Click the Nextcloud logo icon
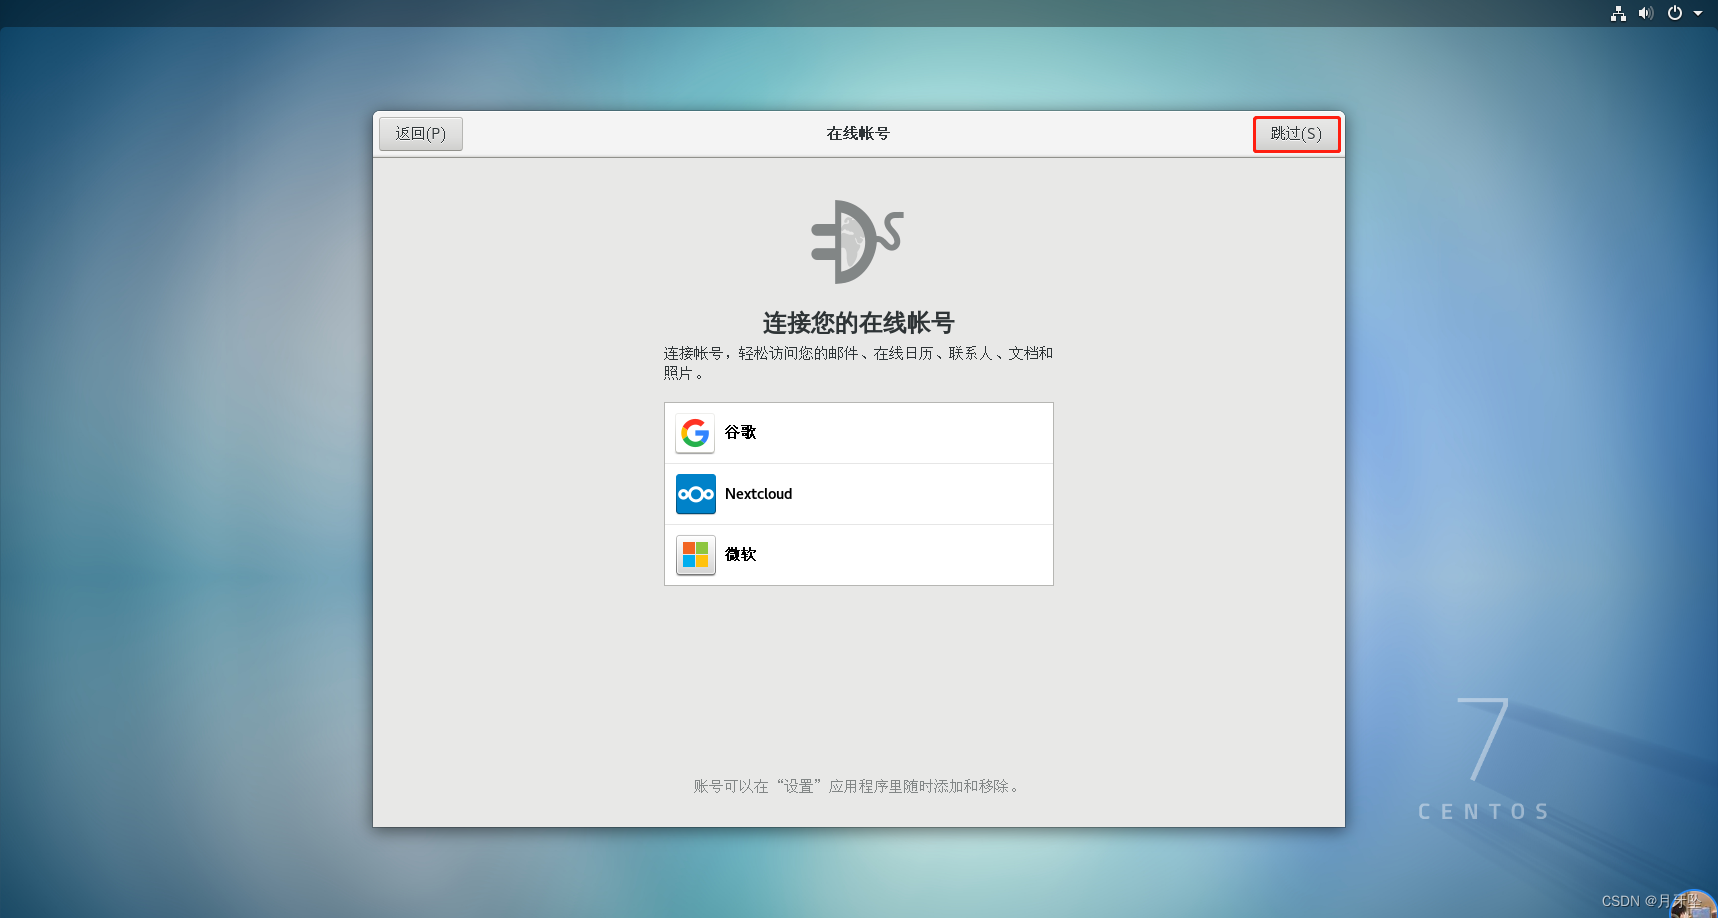The height and width of the screenshot is (918, 1718). (x=695, y=494)
